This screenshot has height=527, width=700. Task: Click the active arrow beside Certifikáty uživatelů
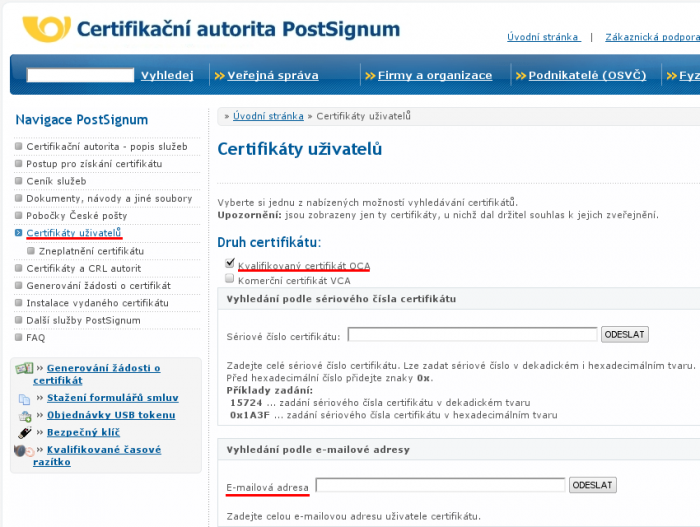(18, 233)
